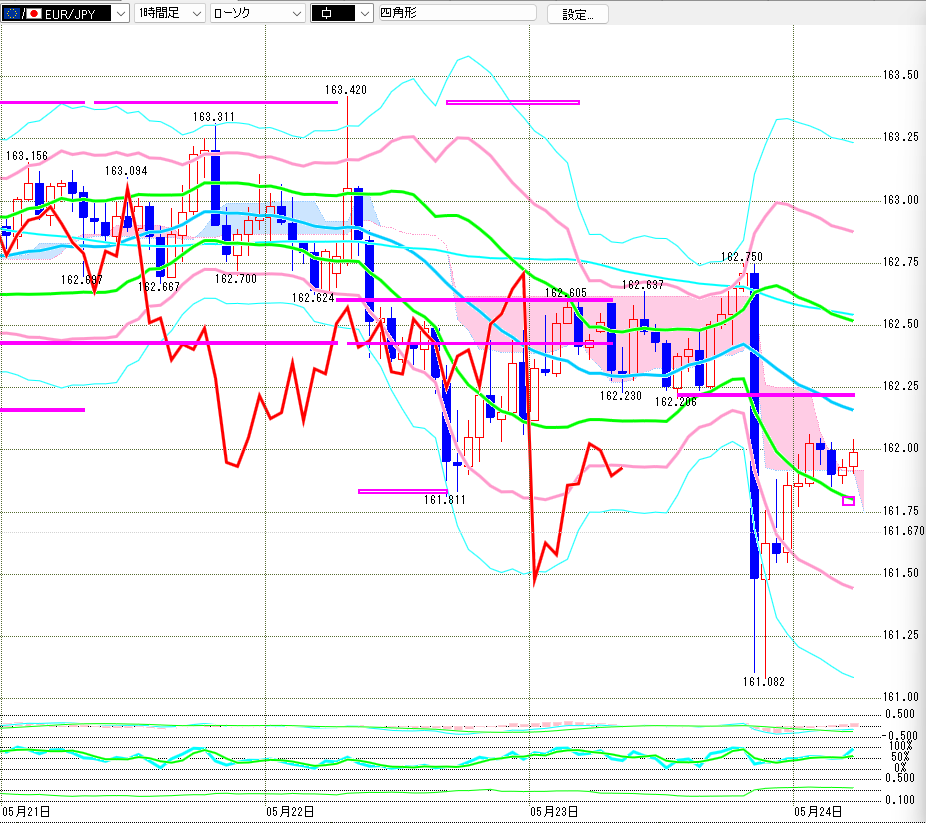Click the 162.750 high price label

742,257
